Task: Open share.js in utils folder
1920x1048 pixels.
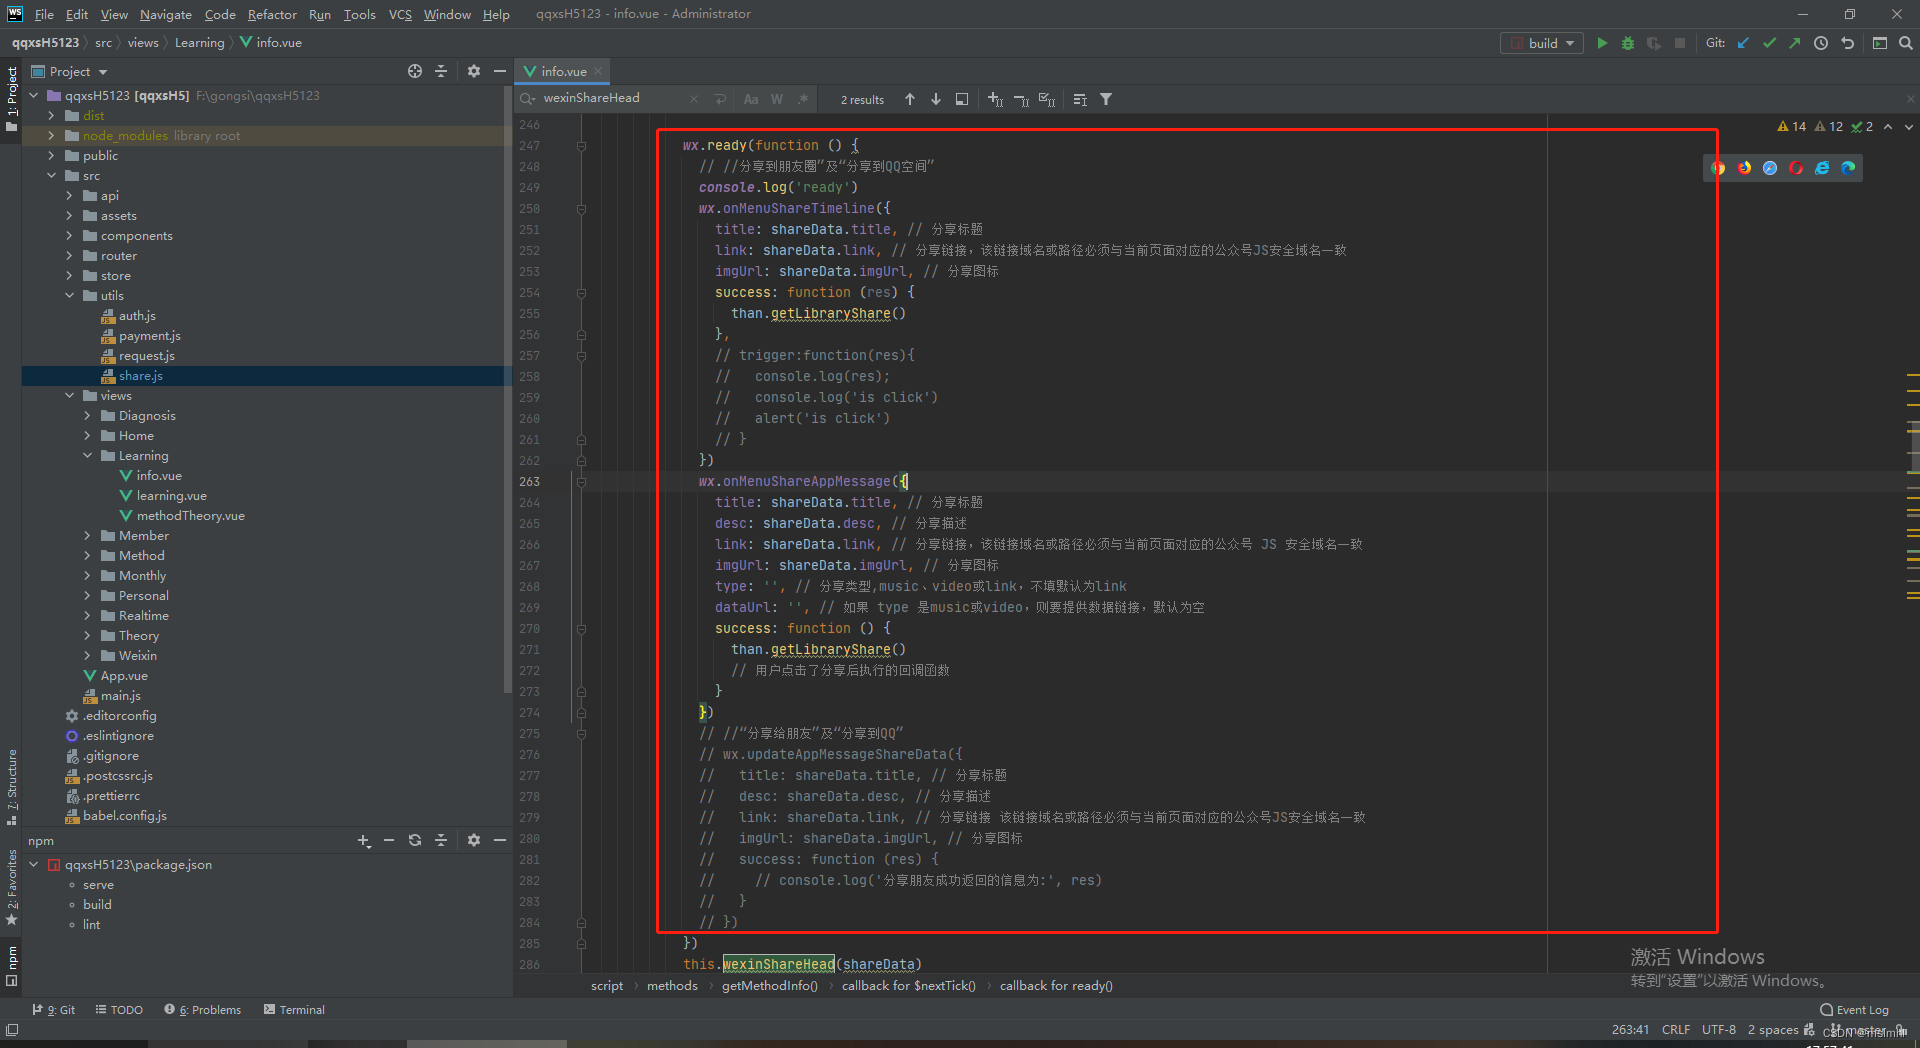Action: tap(141, 376)
